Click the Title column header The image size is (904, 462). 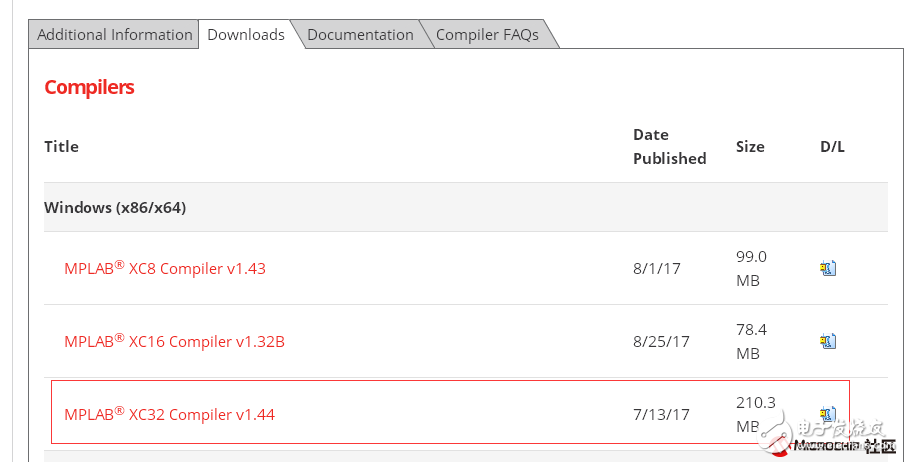61,146
